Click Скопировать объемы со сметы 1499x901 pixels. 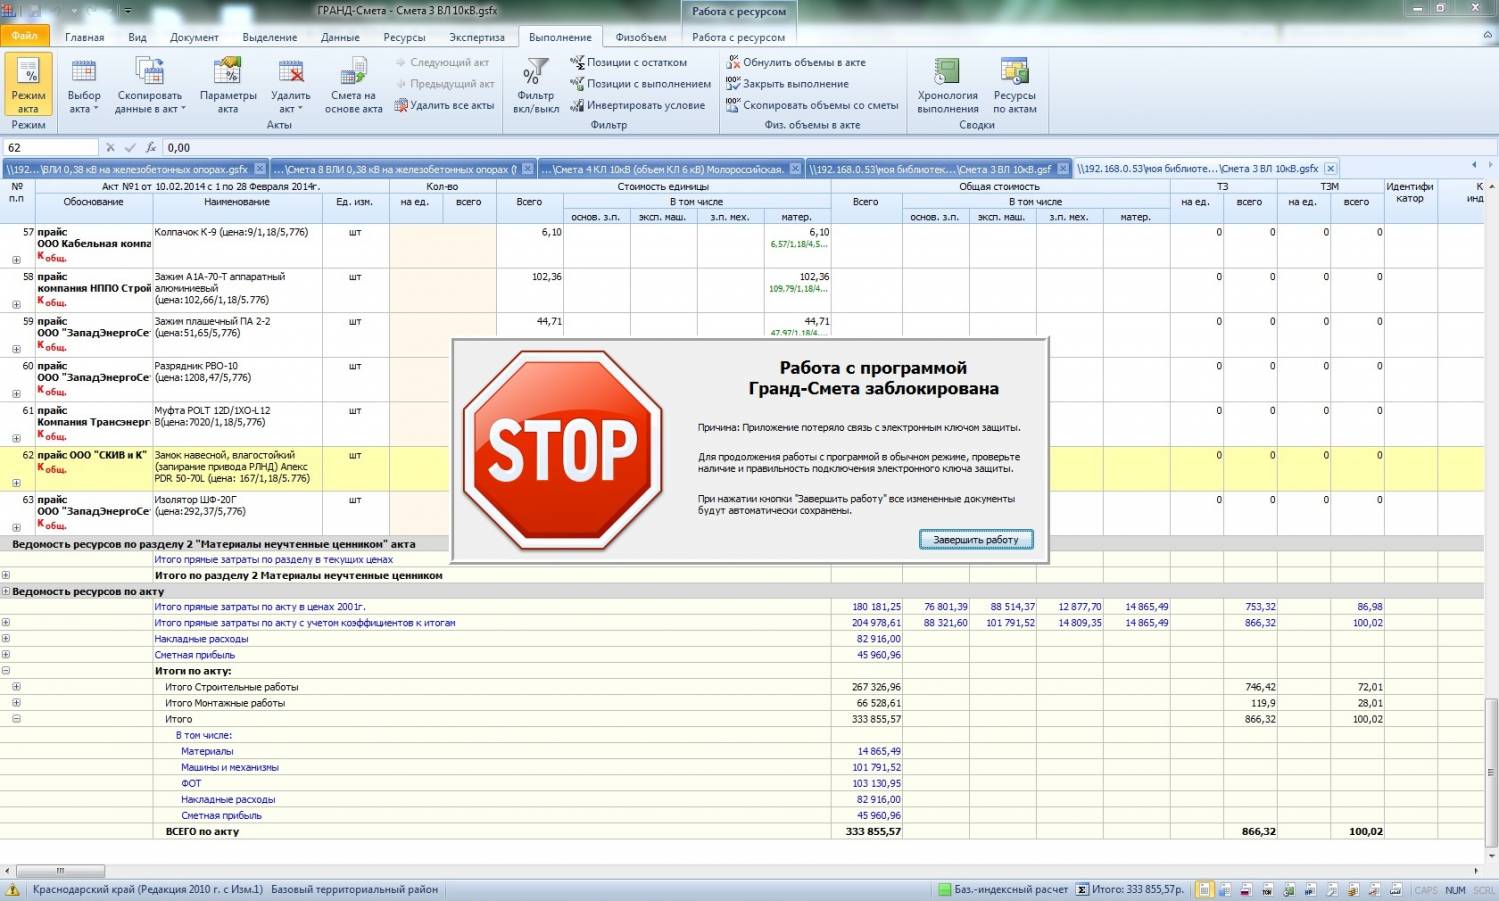pos(813,105)
